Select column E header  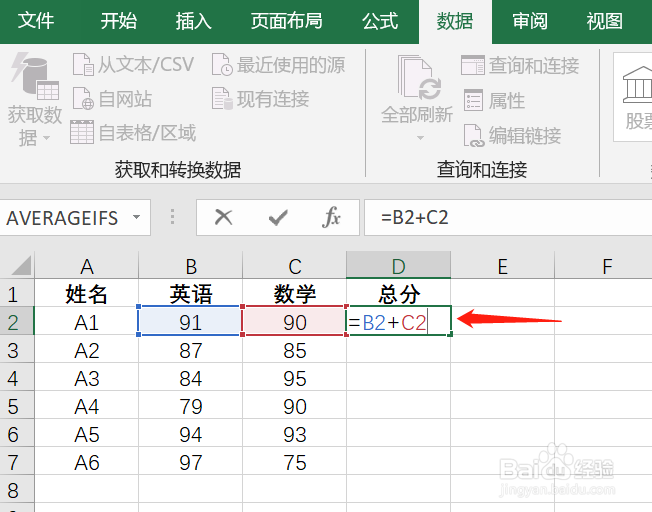(x=502, y=266)
